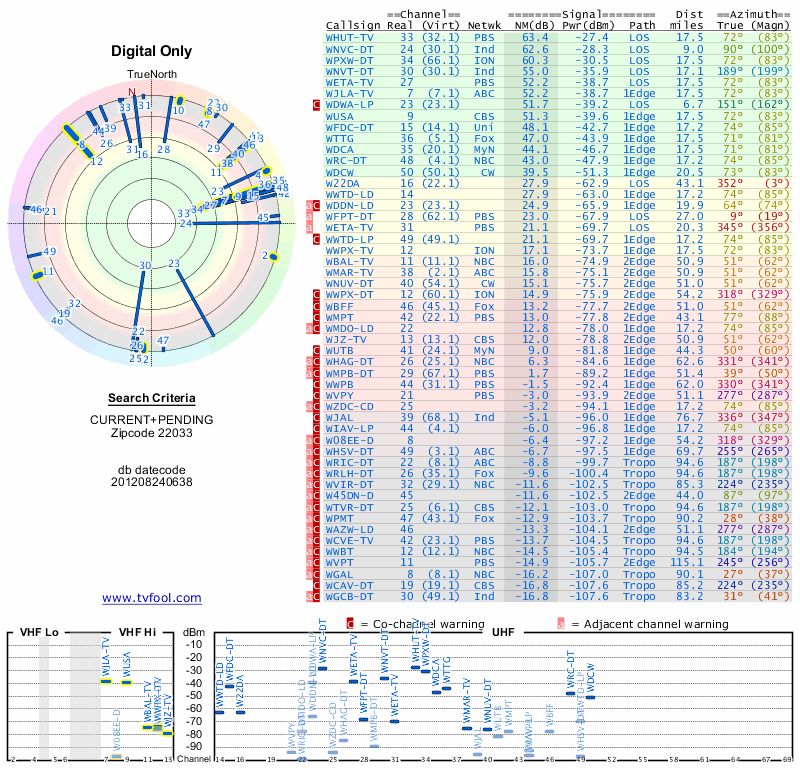Select the WGCB-DT callsign
Viewport: 800px width, 768px height.
click(x=349, y=597)
